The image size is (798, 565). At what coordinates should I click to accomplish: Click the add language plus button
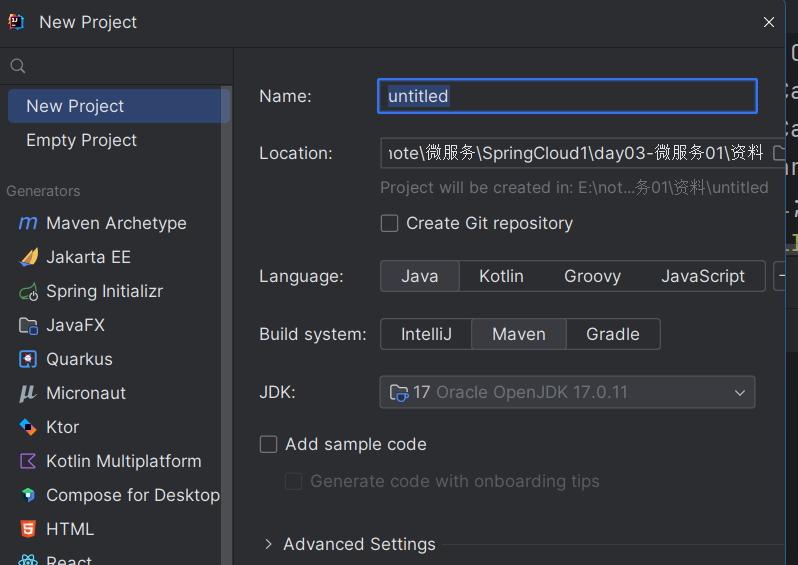tap(780, 276)
